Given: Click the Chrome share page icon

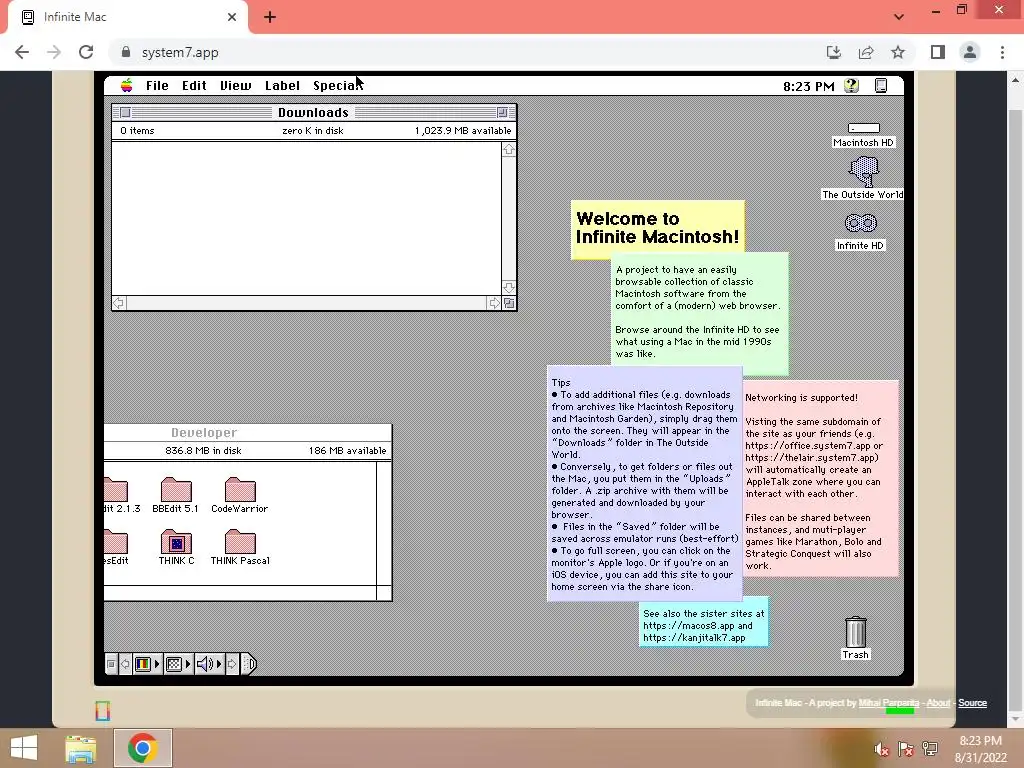Looking at the screenshot, I should tap(866, 52).
